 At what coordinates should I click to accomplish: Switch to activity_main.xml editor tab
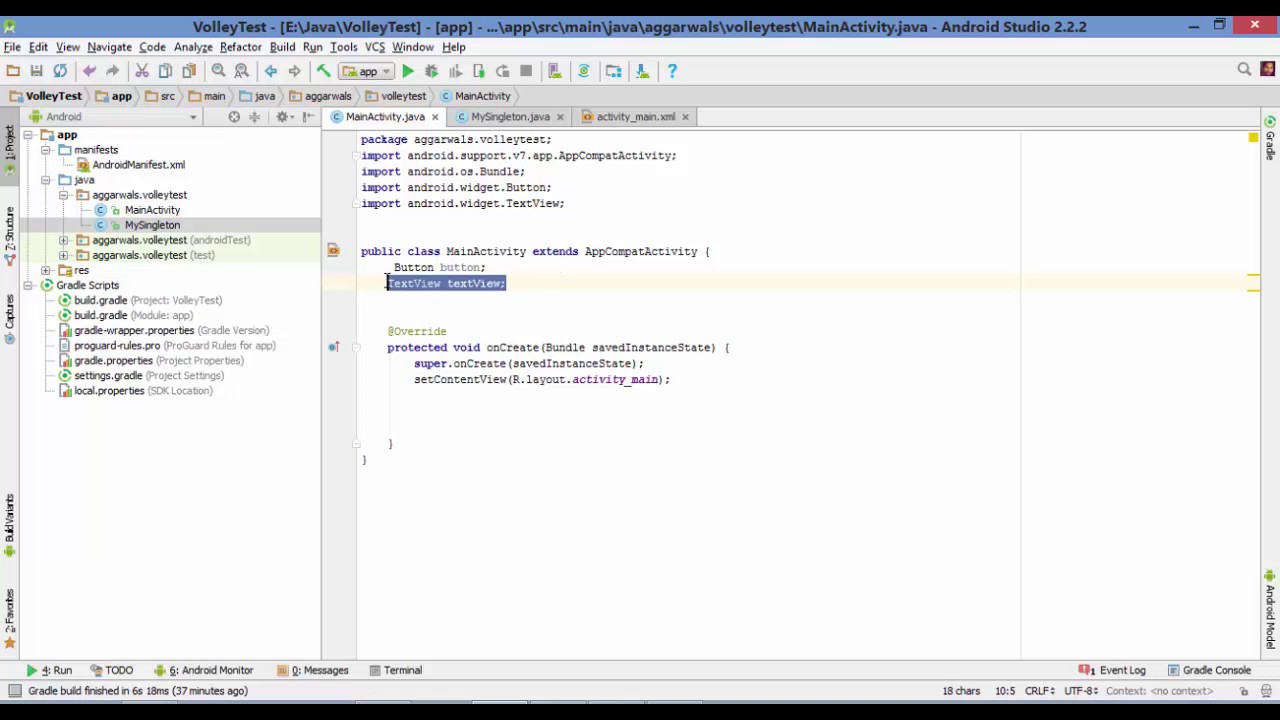[635, 117]
